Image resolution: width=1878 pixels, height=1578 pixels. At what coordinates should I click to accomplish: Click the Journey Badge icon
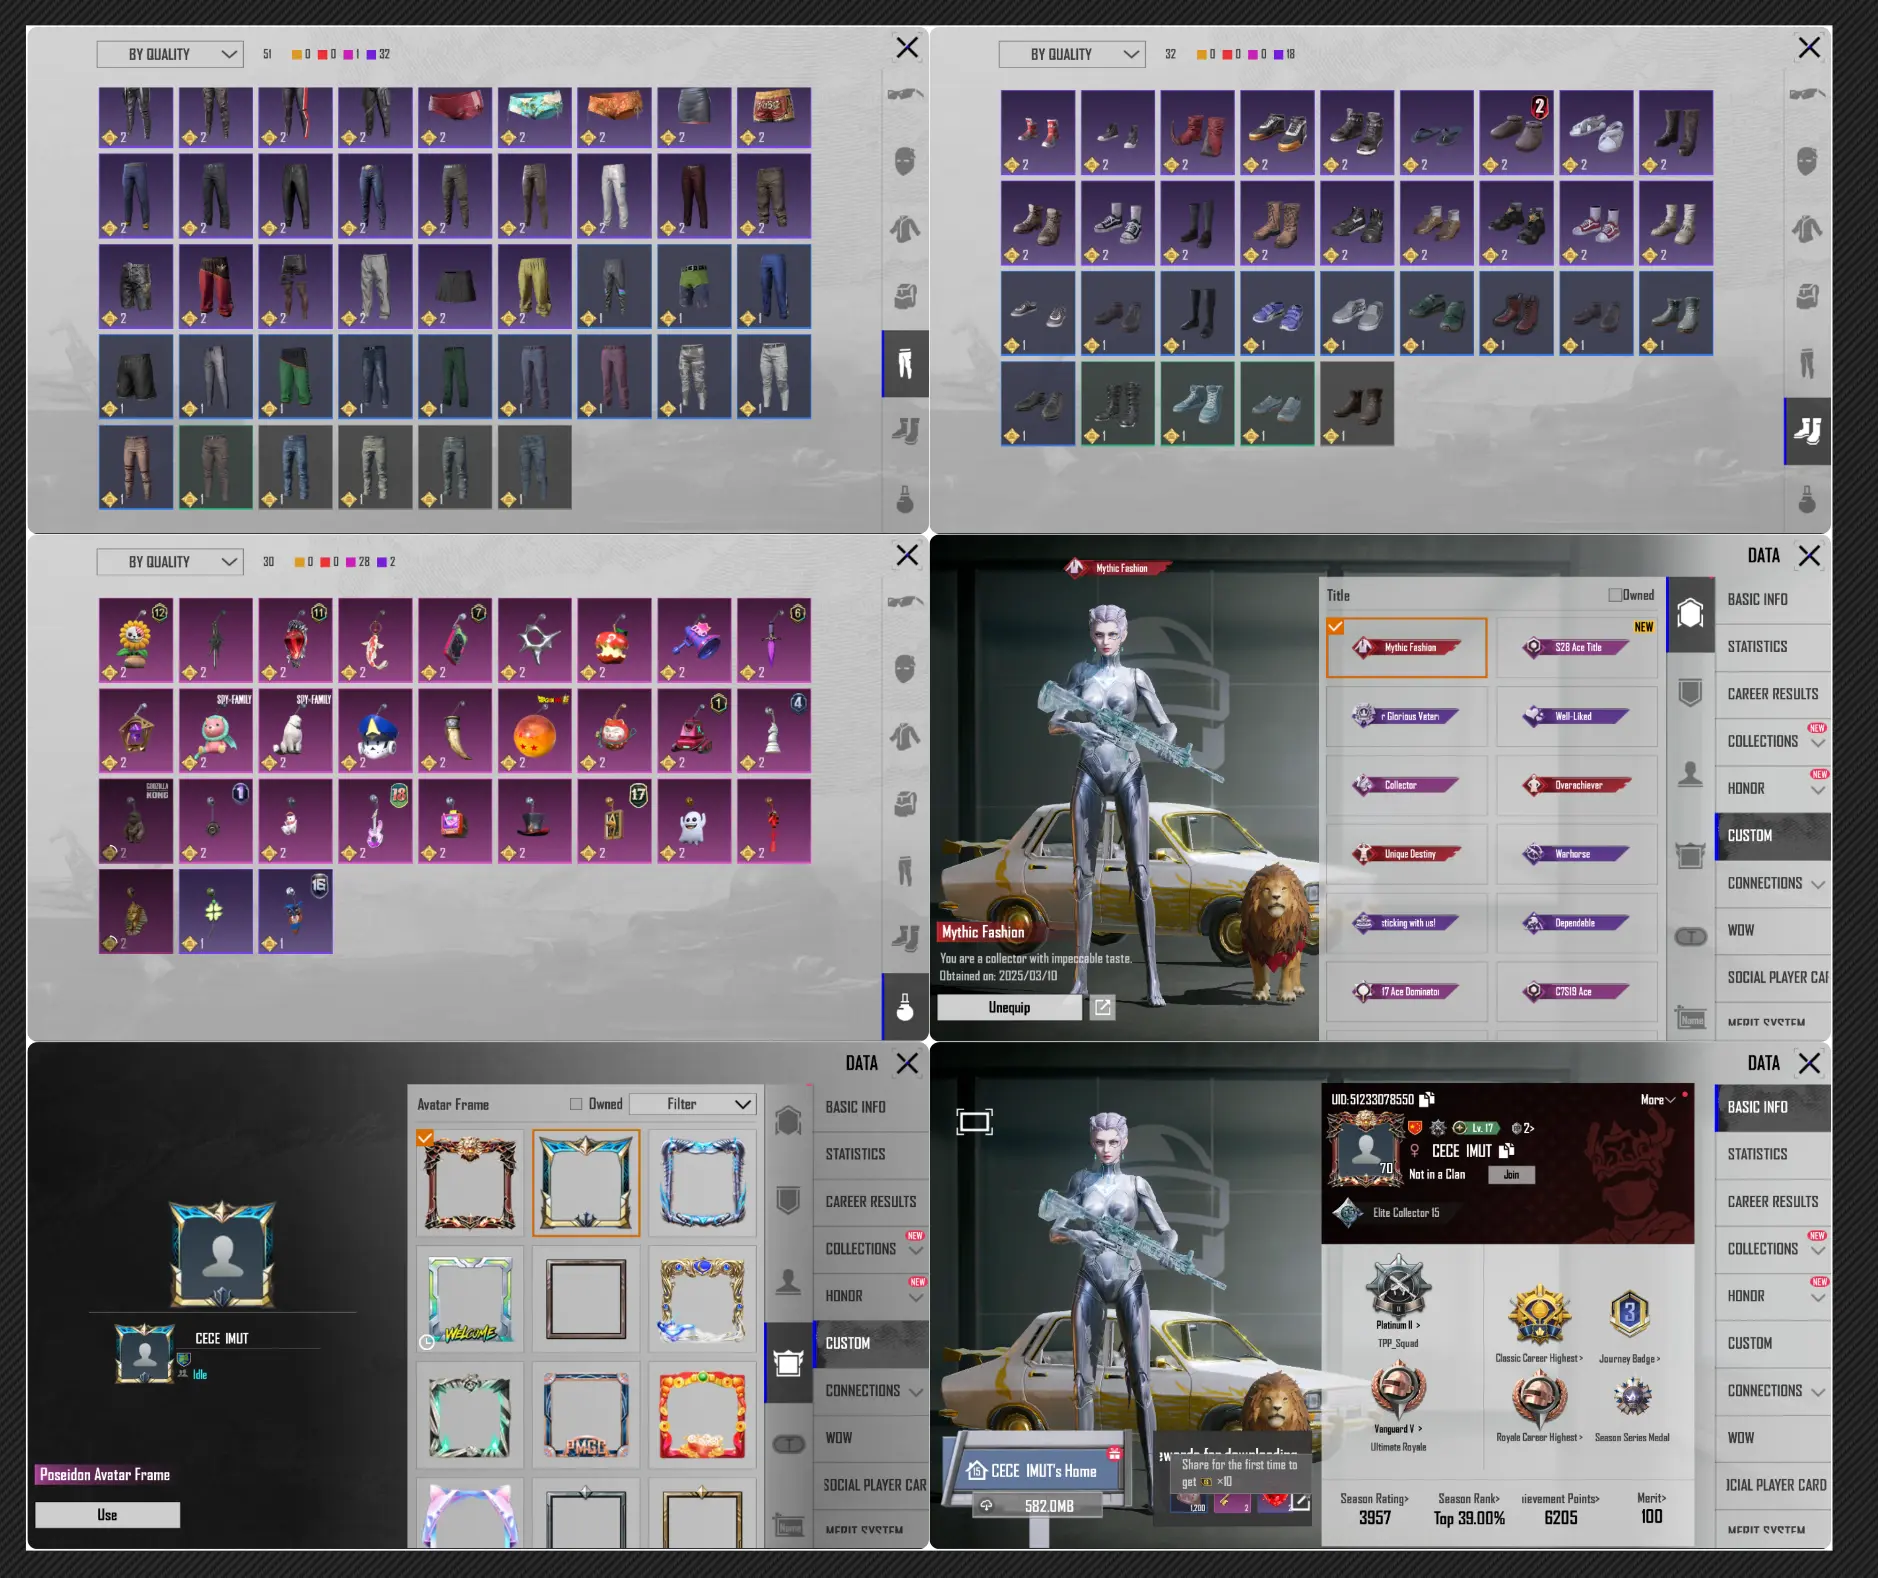(x=1629, y=1314)
